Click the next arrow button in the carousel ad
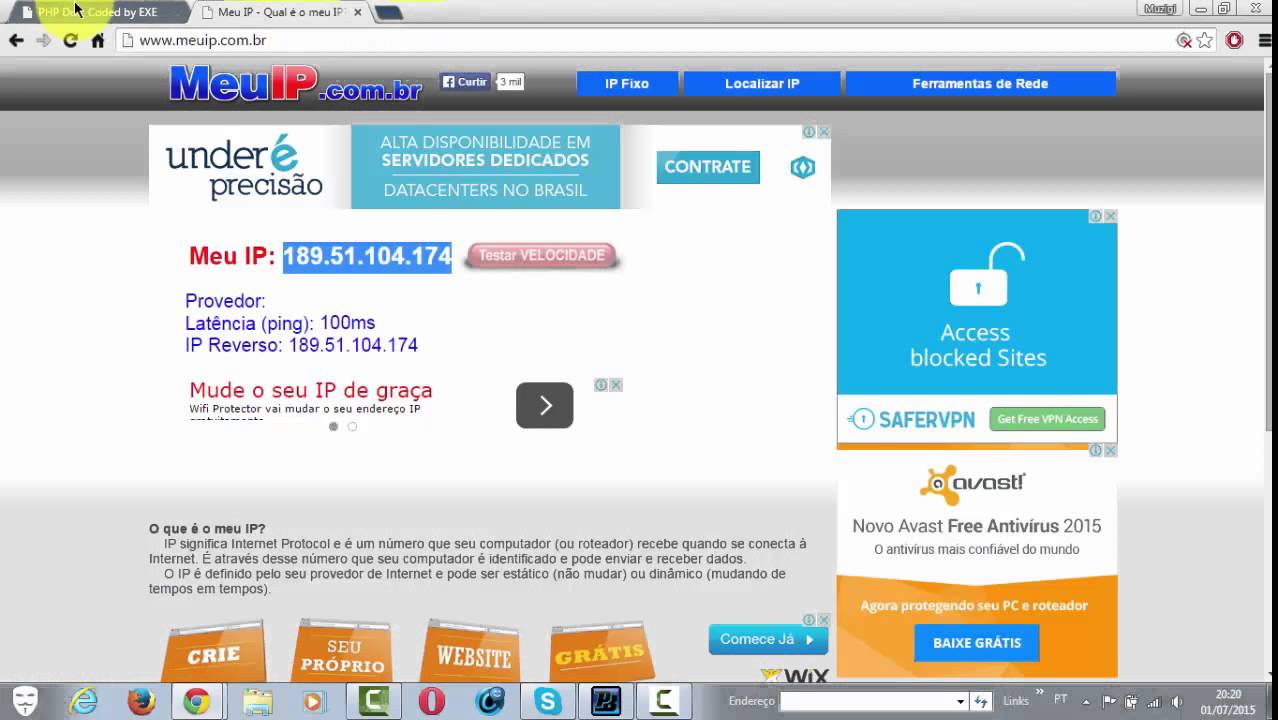Screen dimensions: 1278x720 tap(545, 405)
